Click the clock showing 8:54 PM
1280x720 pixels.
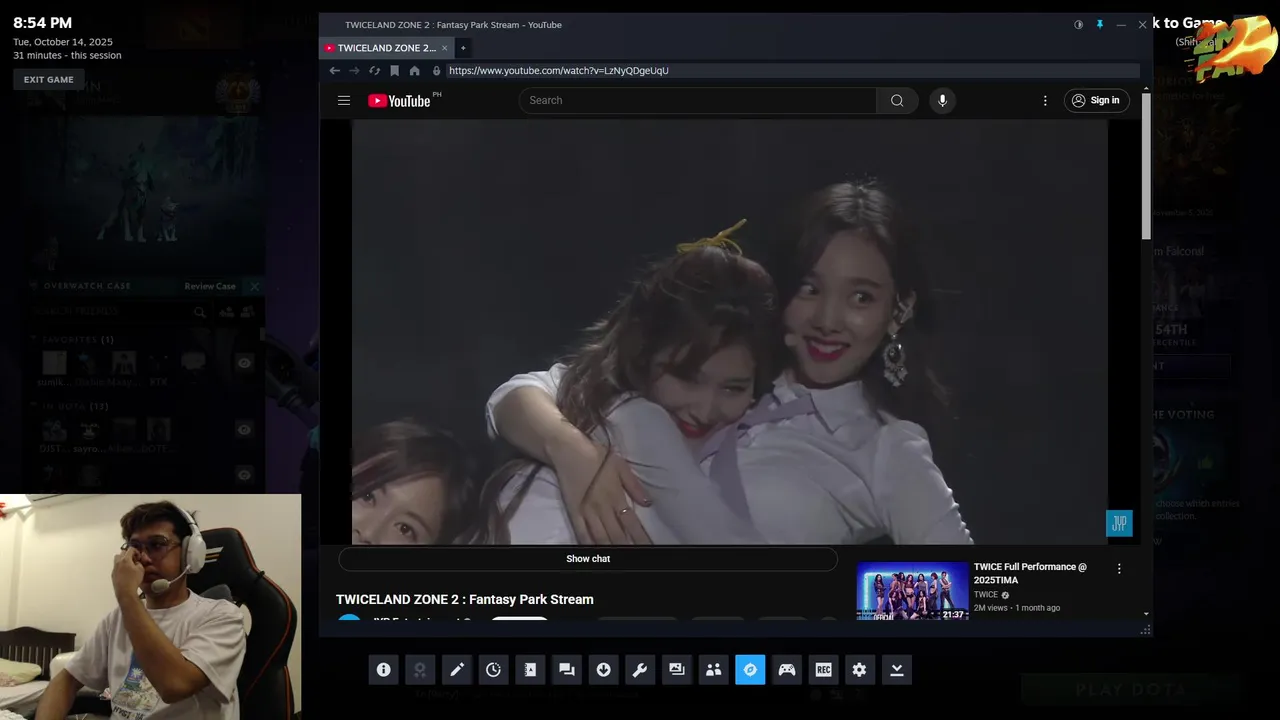click(42, 23)
